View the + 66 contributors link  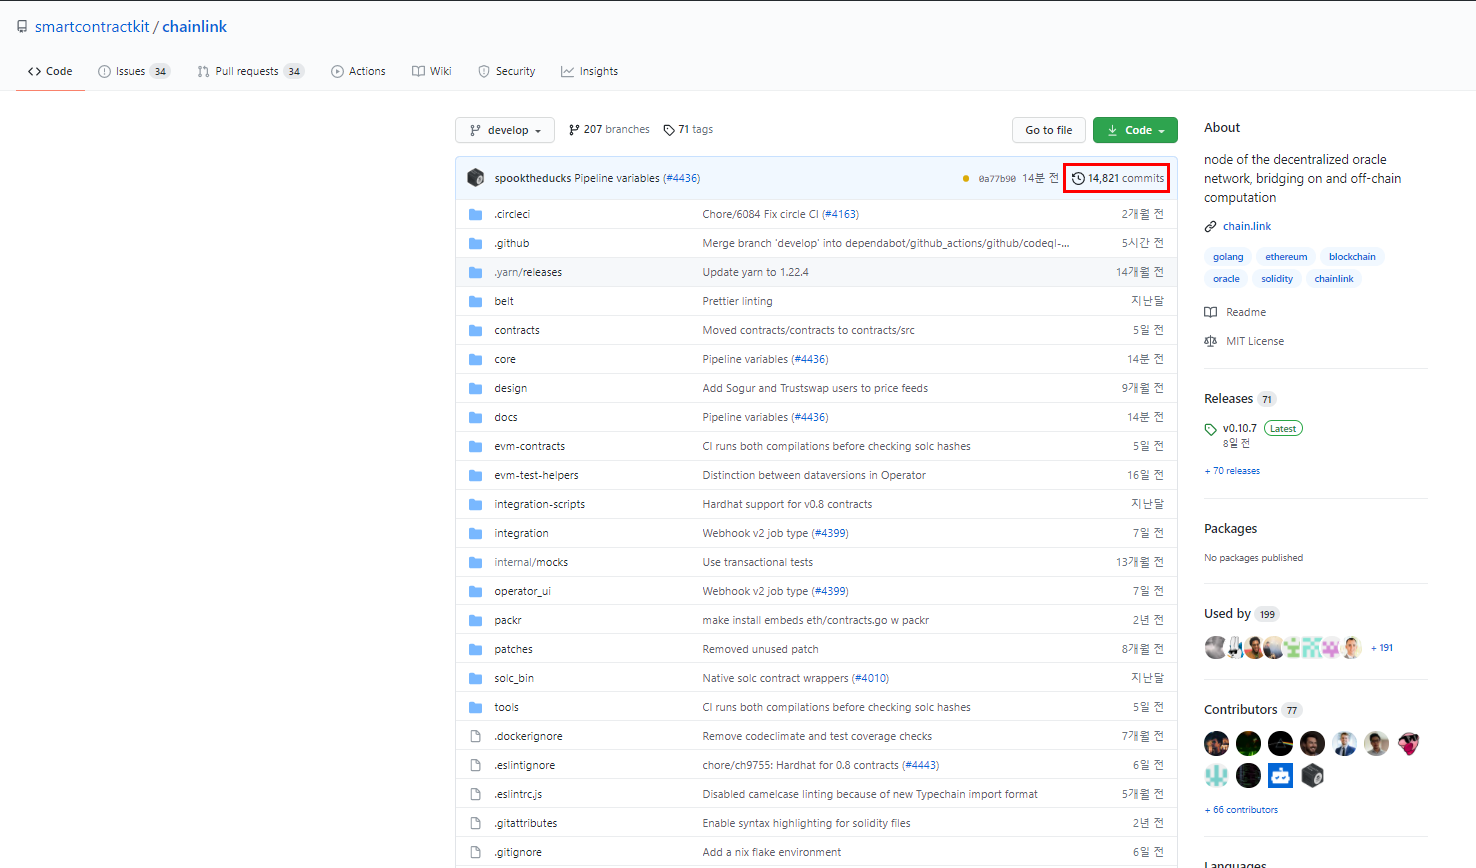(x=1241, y=810)
